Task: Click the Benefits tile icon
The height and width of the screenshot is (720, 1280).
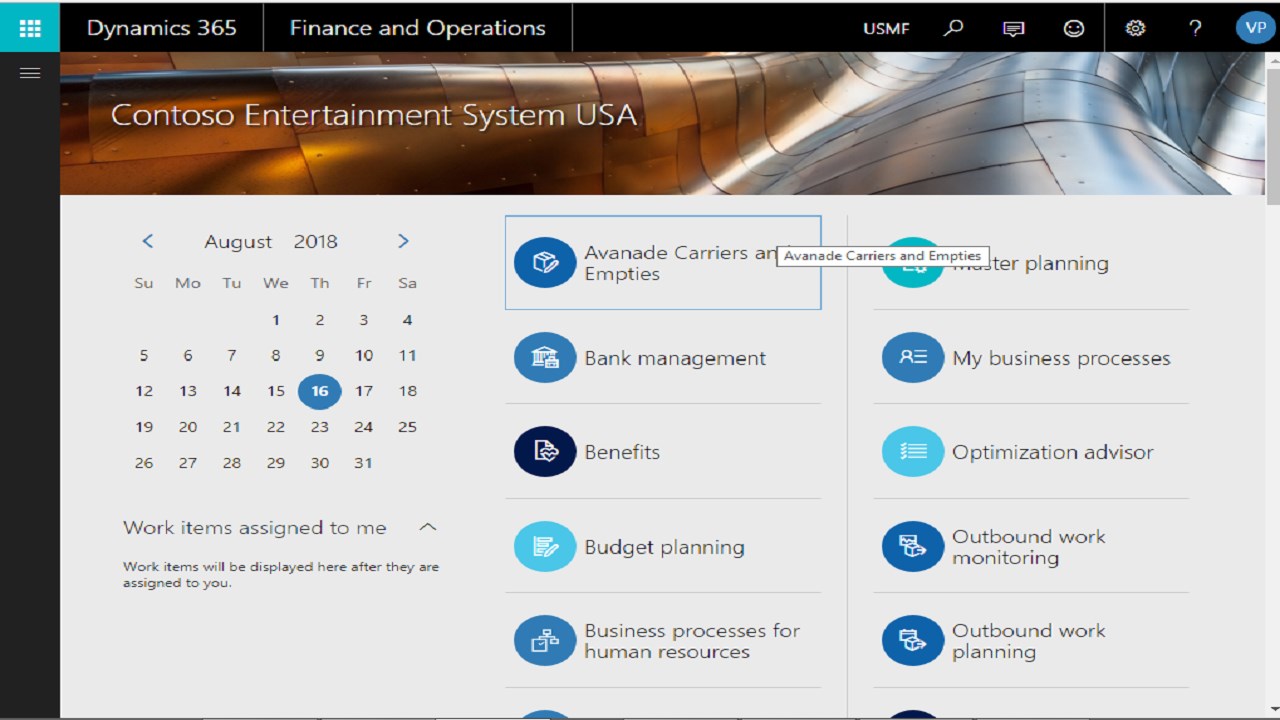Action: tap(545, 452)
